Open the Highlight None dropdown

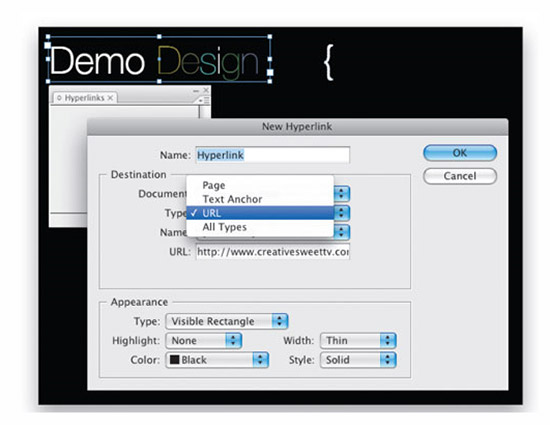coord(203,340)
